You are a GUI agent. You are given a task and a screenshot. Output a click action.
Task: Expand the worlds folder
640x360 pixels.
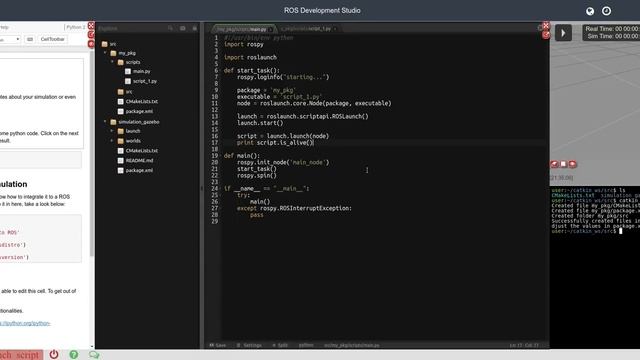pos(112,141)
